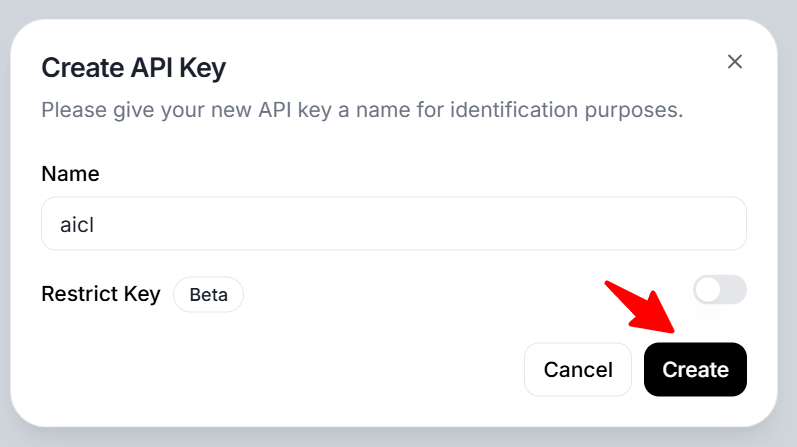Confirm creating the API key named aicl
Viewport: 797px width, 447px height.
[695, 370]
